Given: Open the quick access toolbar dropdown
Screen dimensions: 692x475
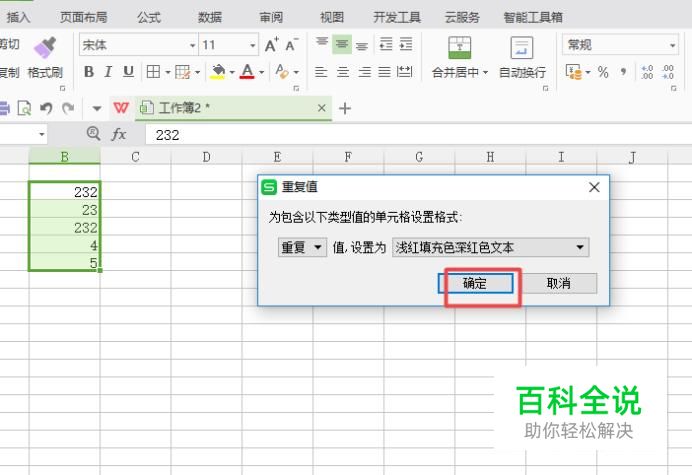Looking at the screenshot, I should (97, 108).
